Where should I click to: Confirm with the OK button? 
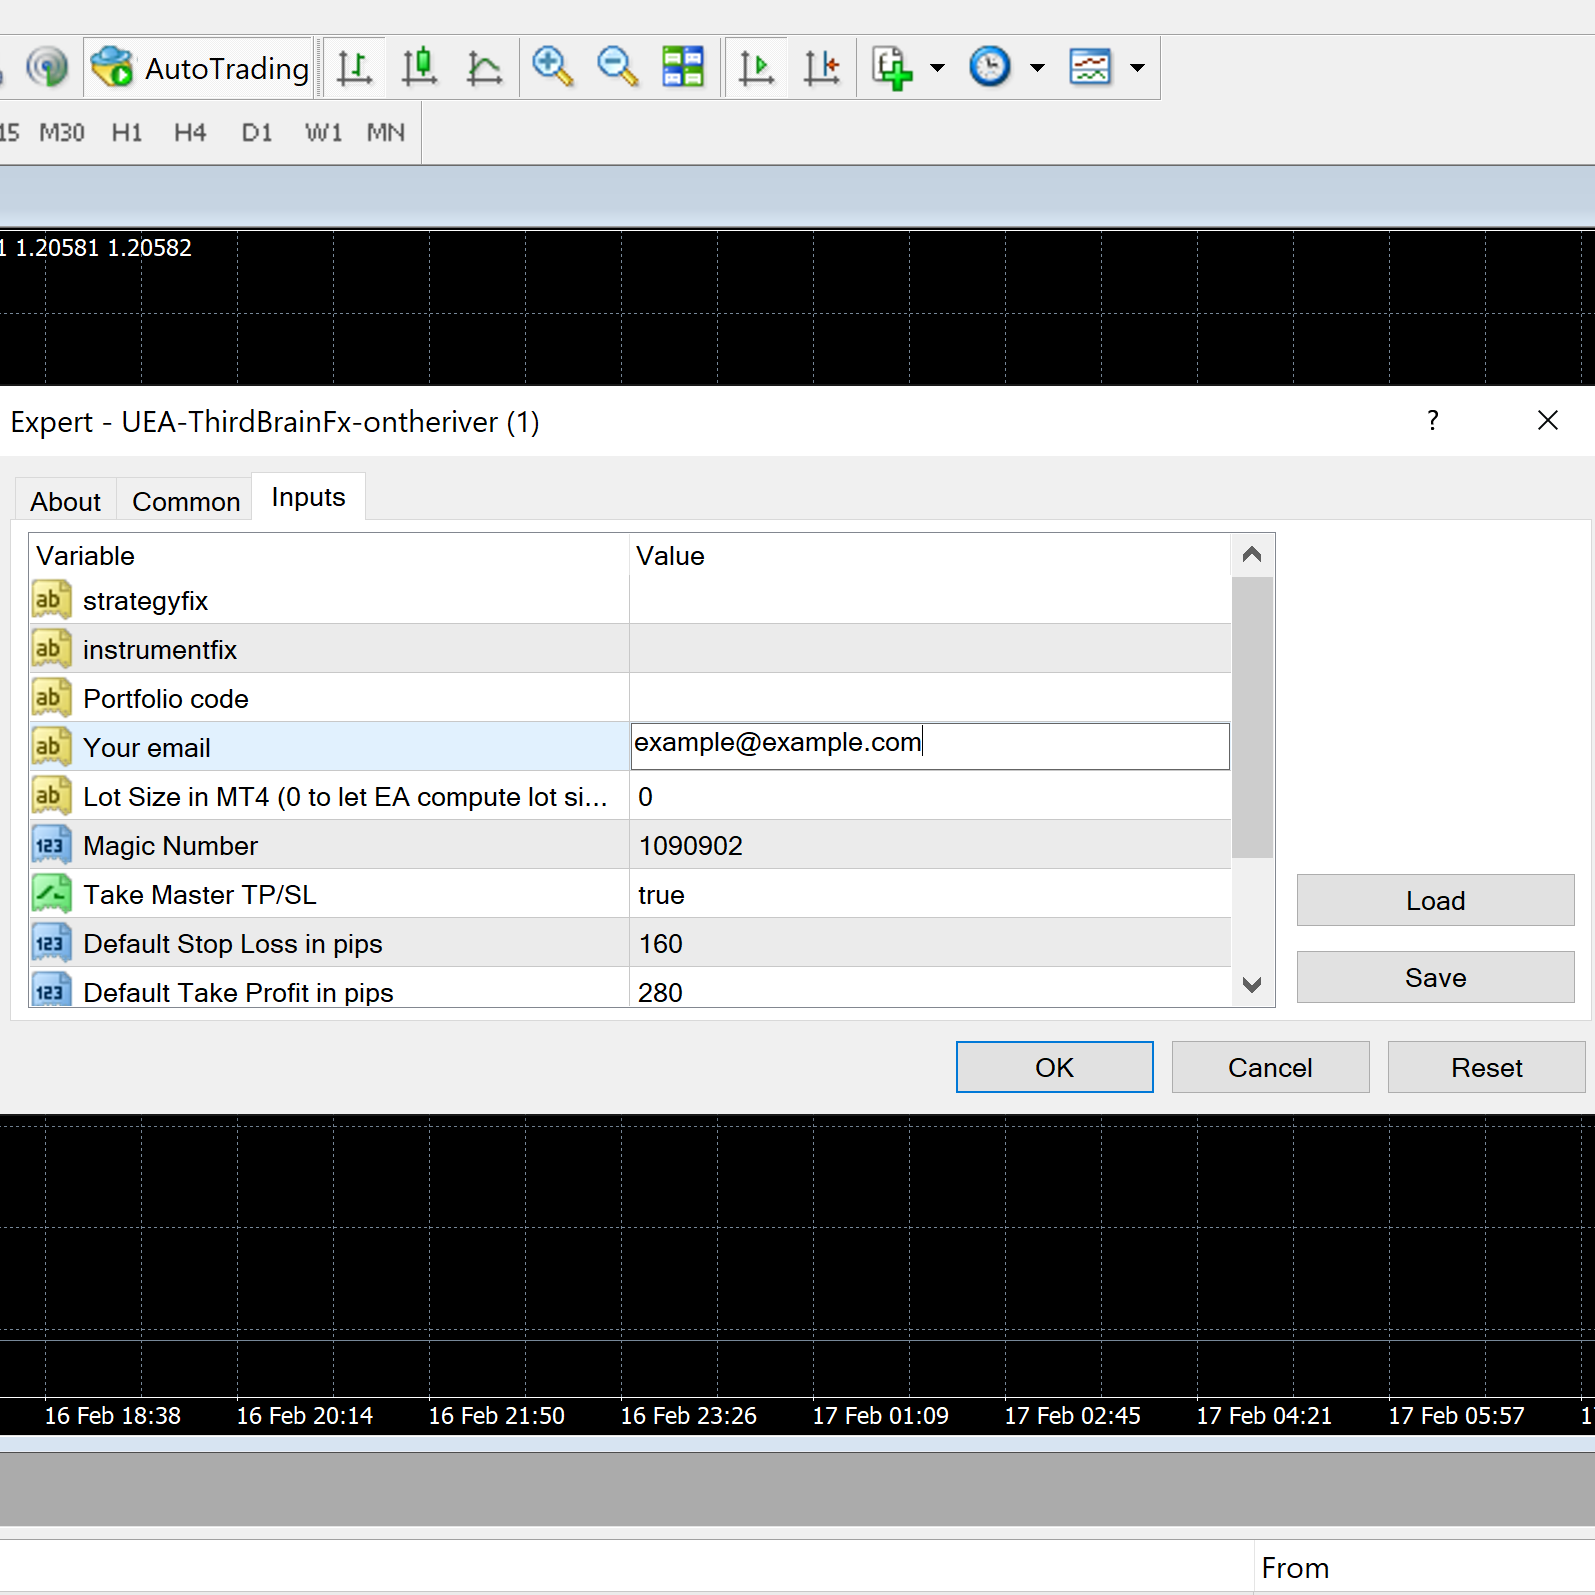tap(1054, 1067)
